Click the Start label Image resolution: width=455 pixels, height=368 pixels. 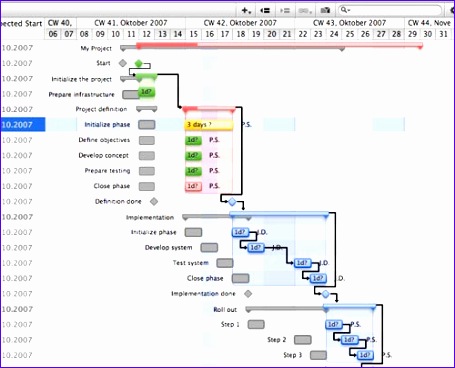(x=103, y=63)
